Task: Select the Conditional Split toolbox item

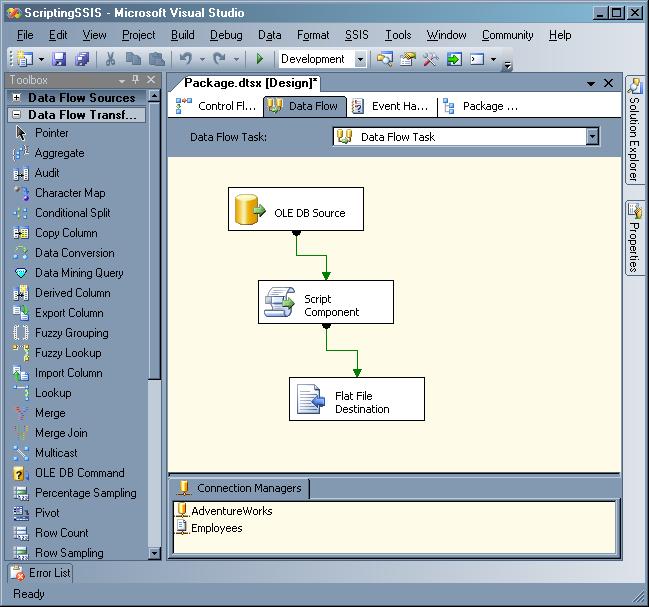Action: (x=72, y=213)
